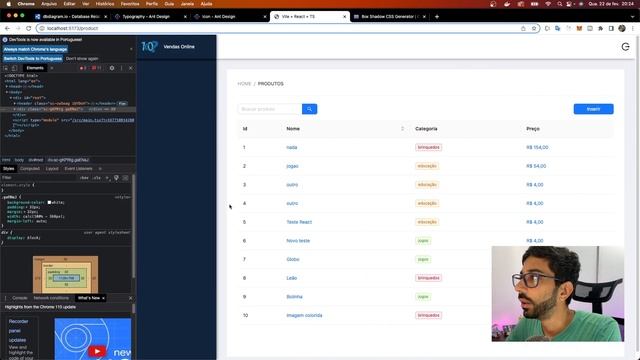Toggle computed styles sidebar icon
640x360 pixels.
pos(125,178)
